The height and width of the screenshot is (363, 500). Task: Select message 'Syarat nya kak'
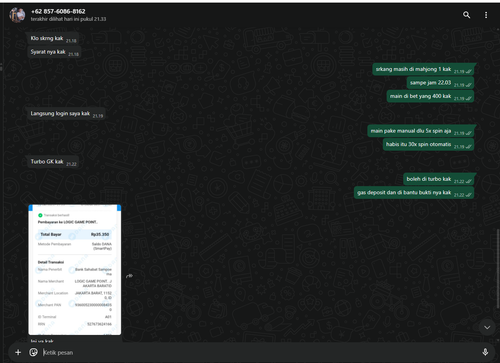coord(54,52)
